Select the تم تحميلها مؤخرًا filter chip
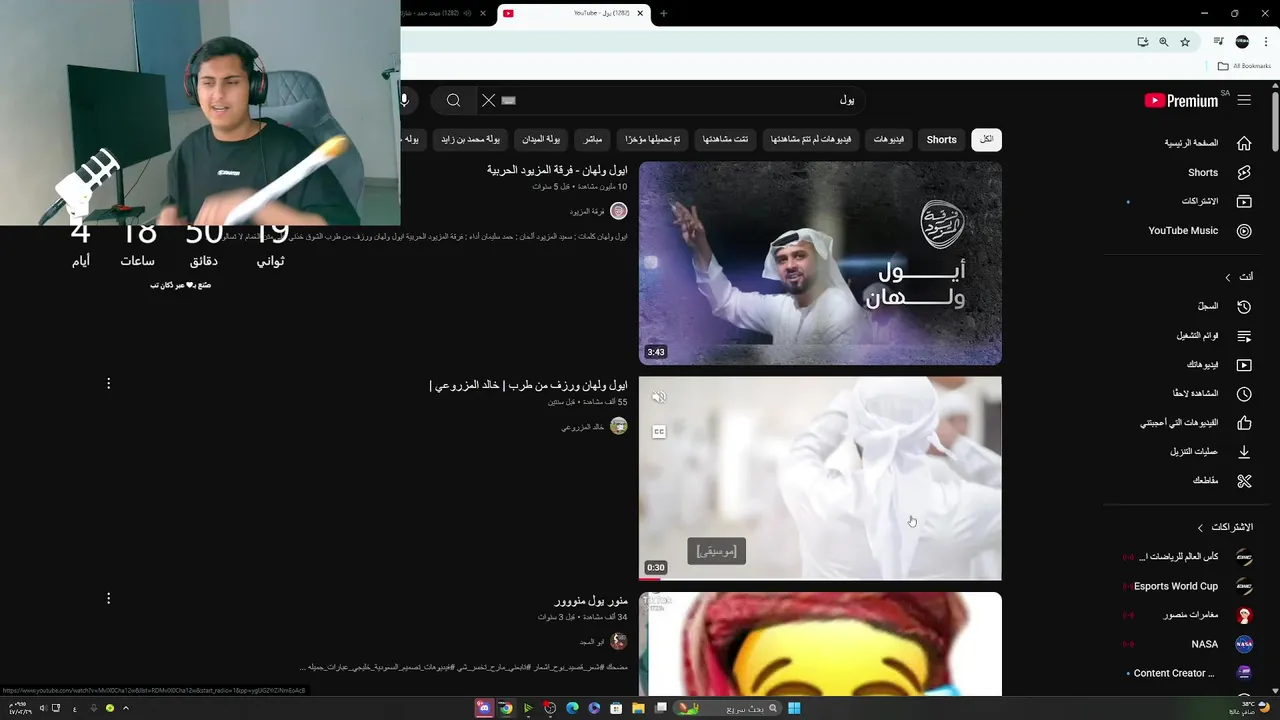The width and height of the screenshot is (1280, 720). (652, 139)
